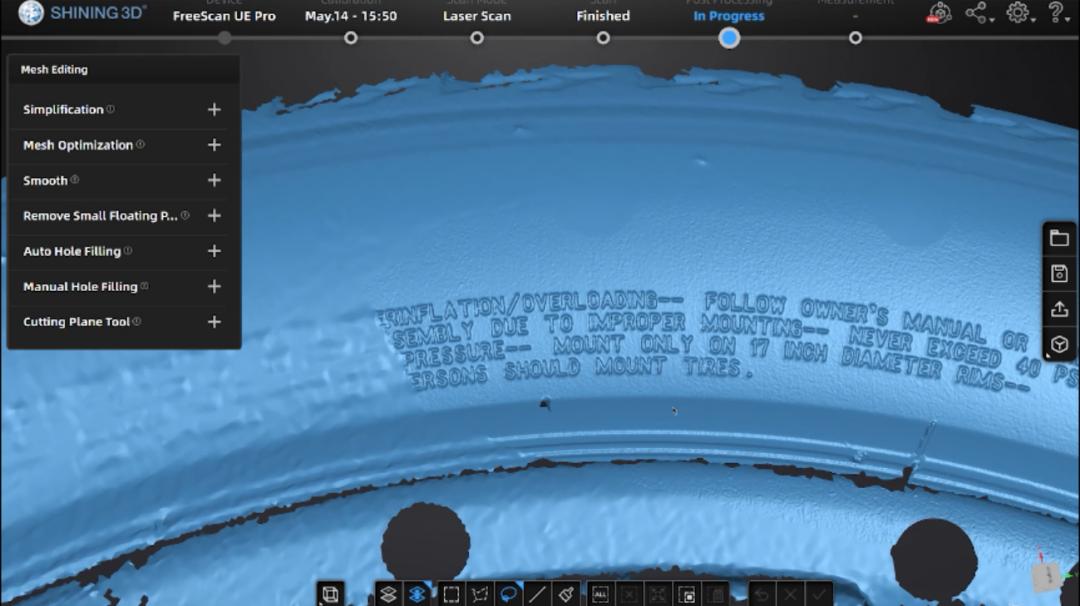
Task: Click the Smooth label
Action: (x=46, y=181)
